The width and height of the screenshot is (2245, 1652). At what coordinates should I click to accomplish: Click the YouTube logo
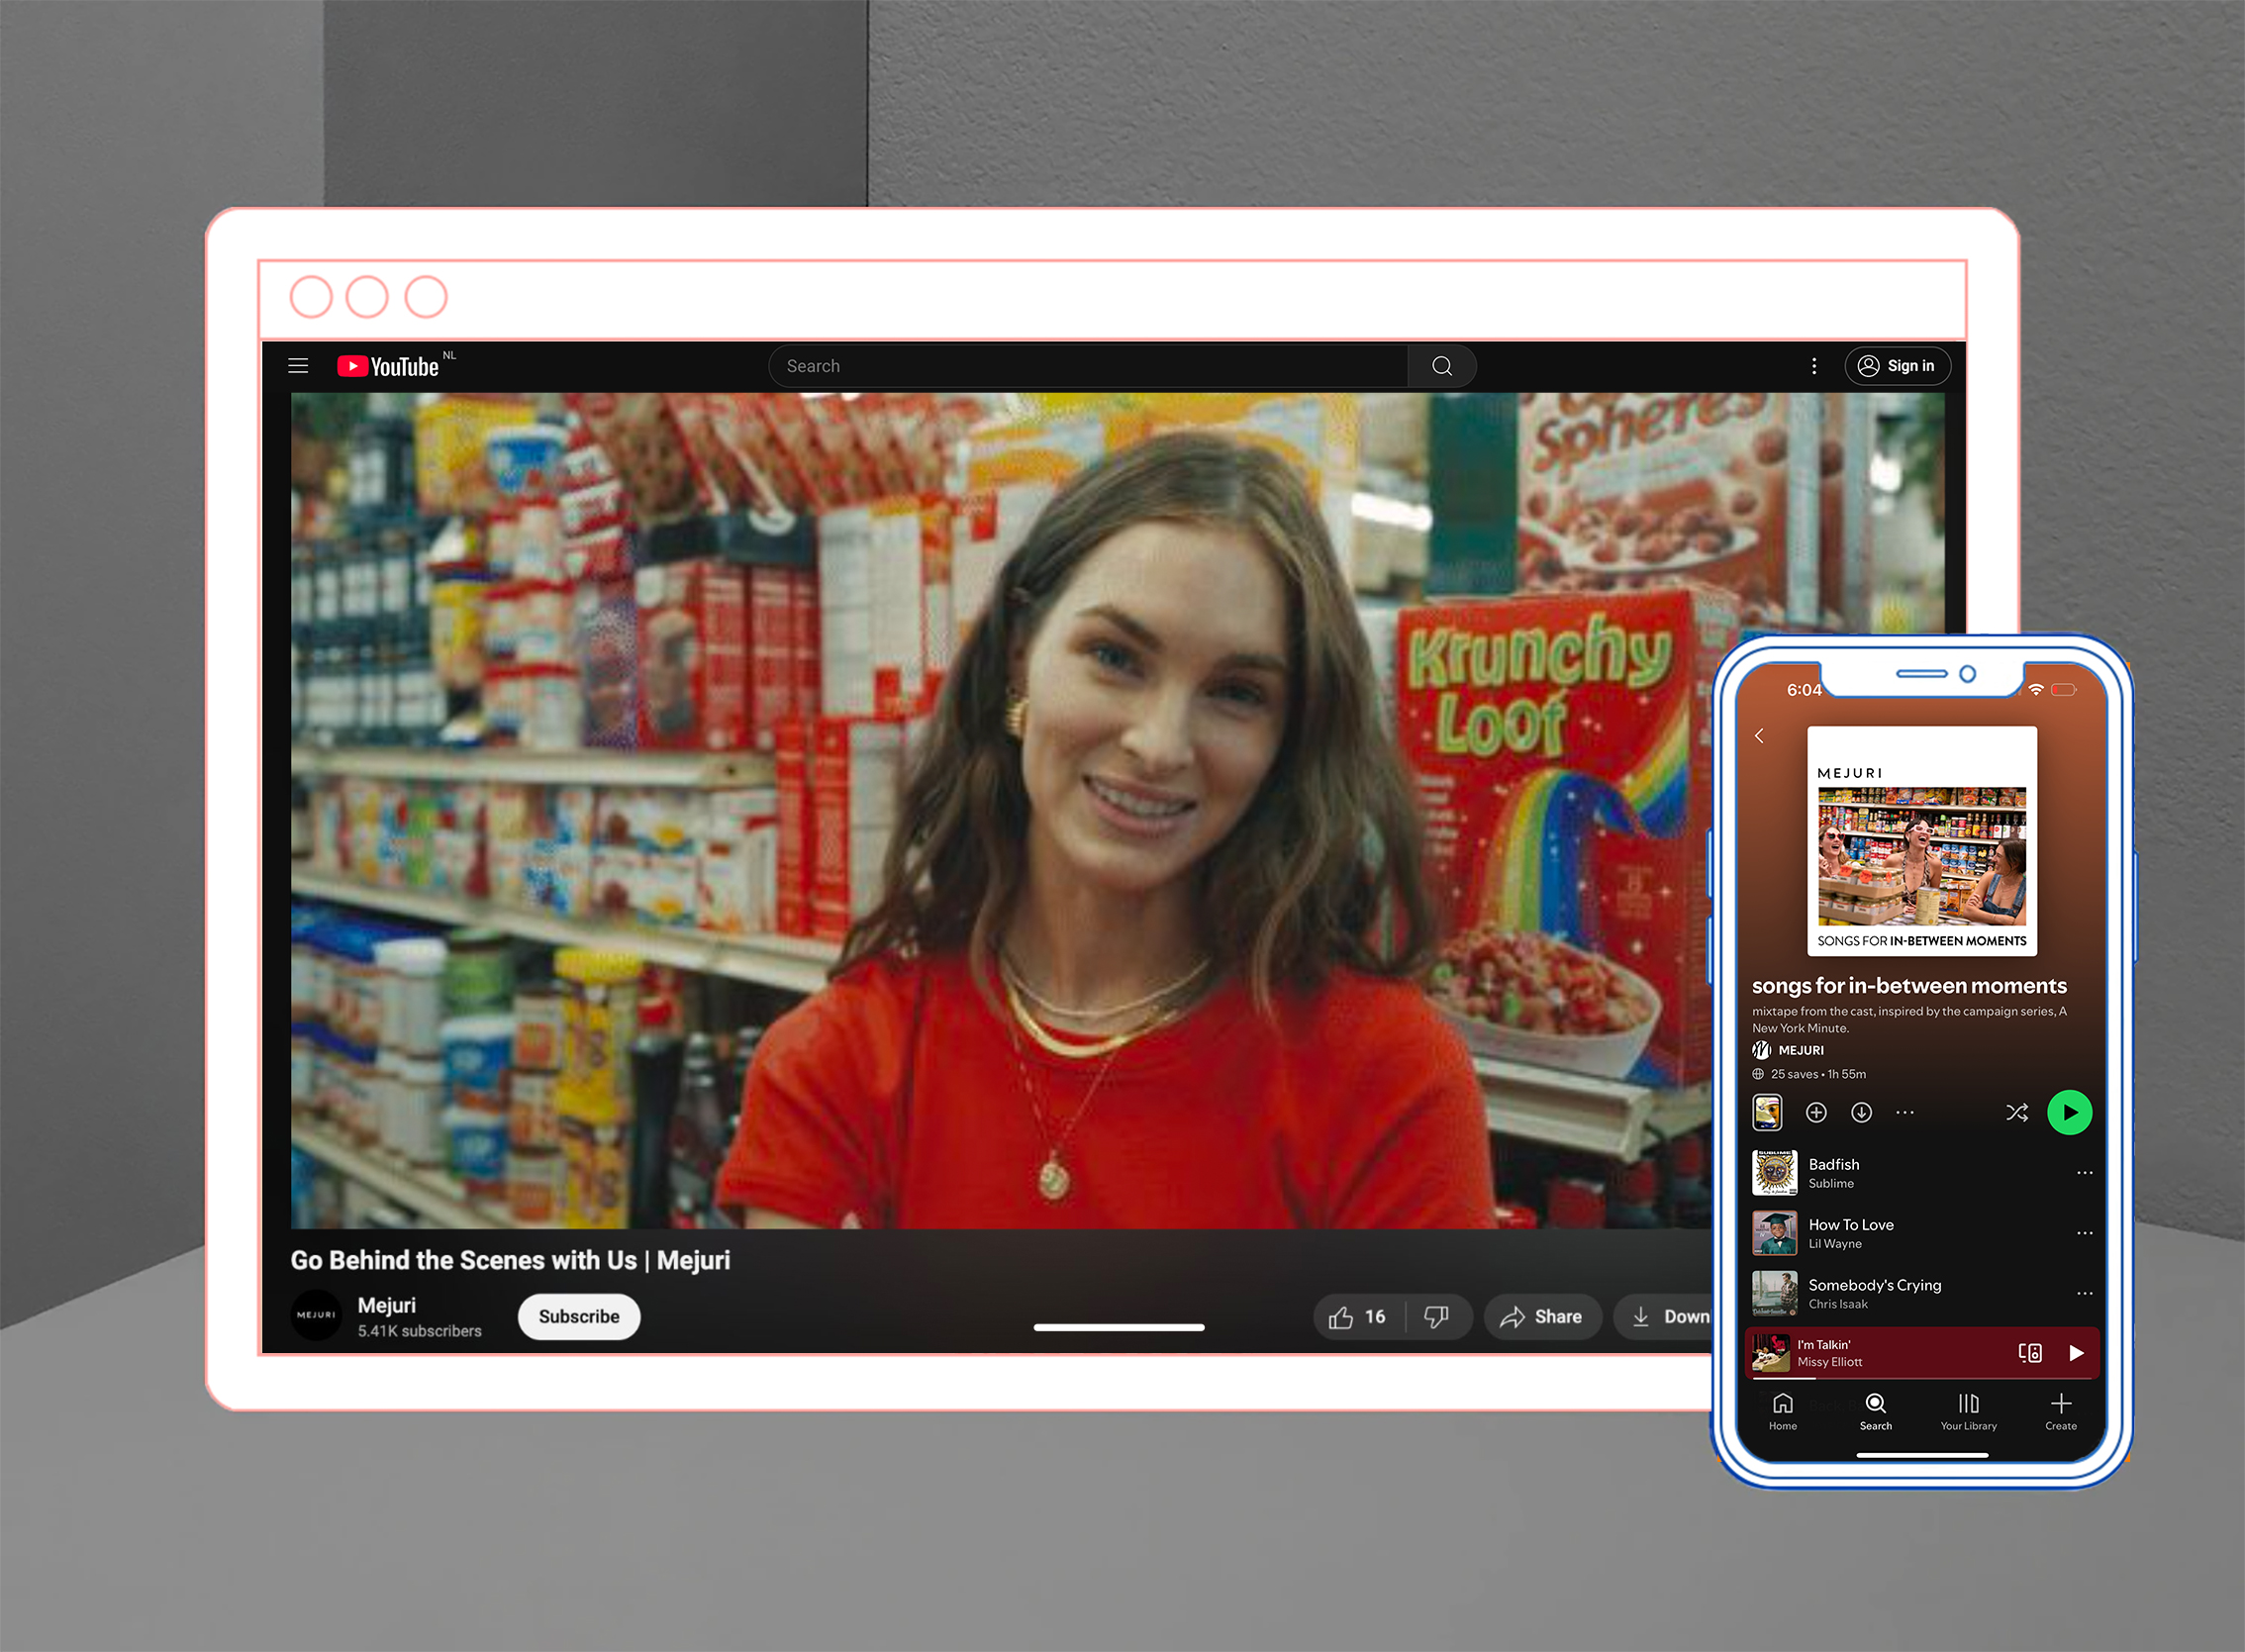pos(389,366)
